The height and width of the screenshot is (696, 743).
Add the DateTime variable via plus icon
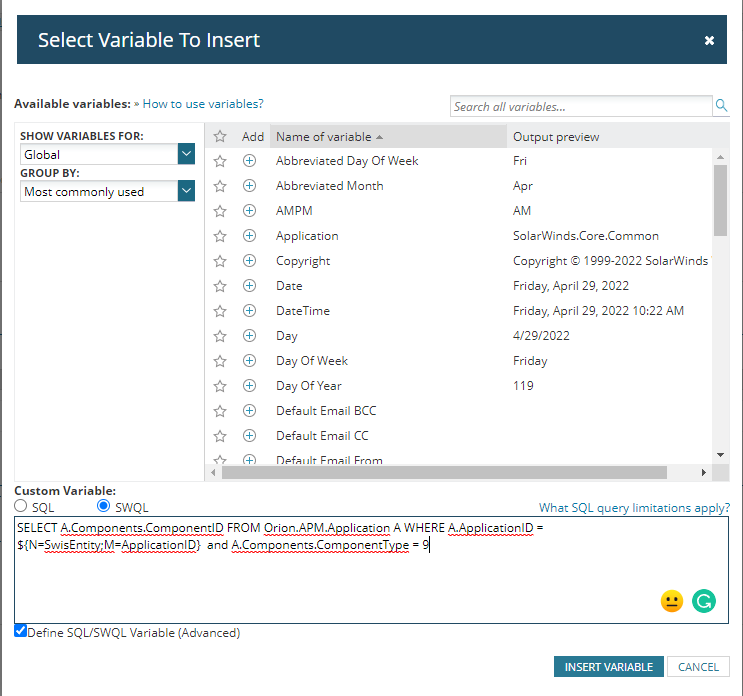coord(250,311)
